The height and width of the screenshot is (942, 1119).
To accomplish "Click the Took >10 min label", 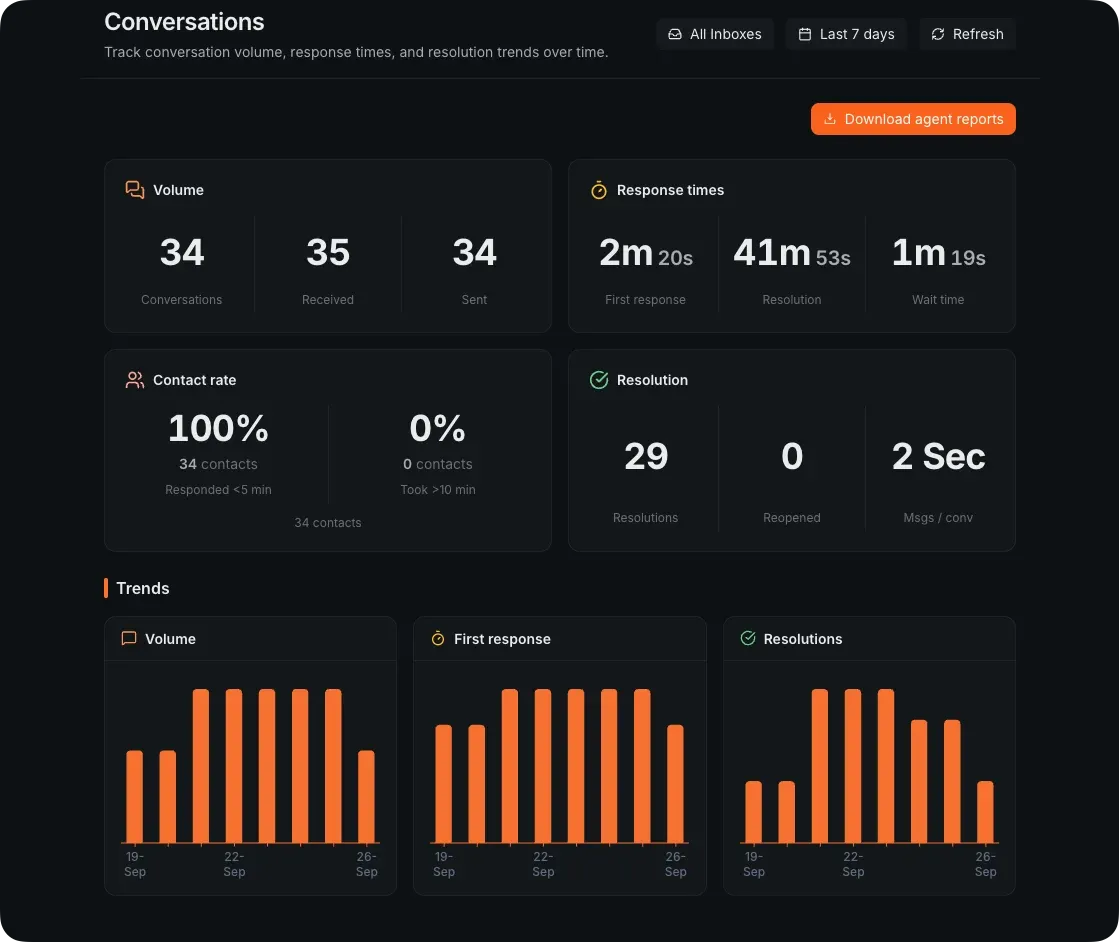I will (x=437, y=490).
